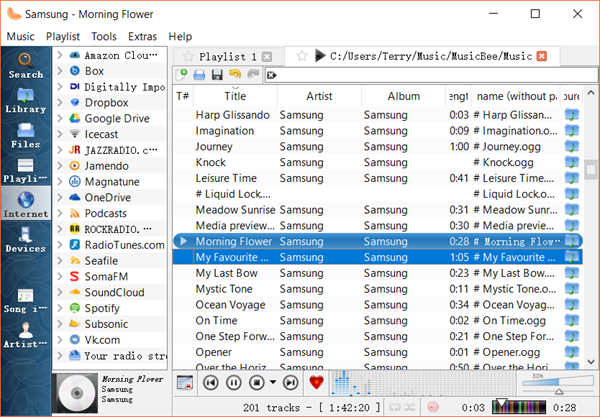Open the Library view icon
This screenshot has width=600, height=417.
pos(25,99)
